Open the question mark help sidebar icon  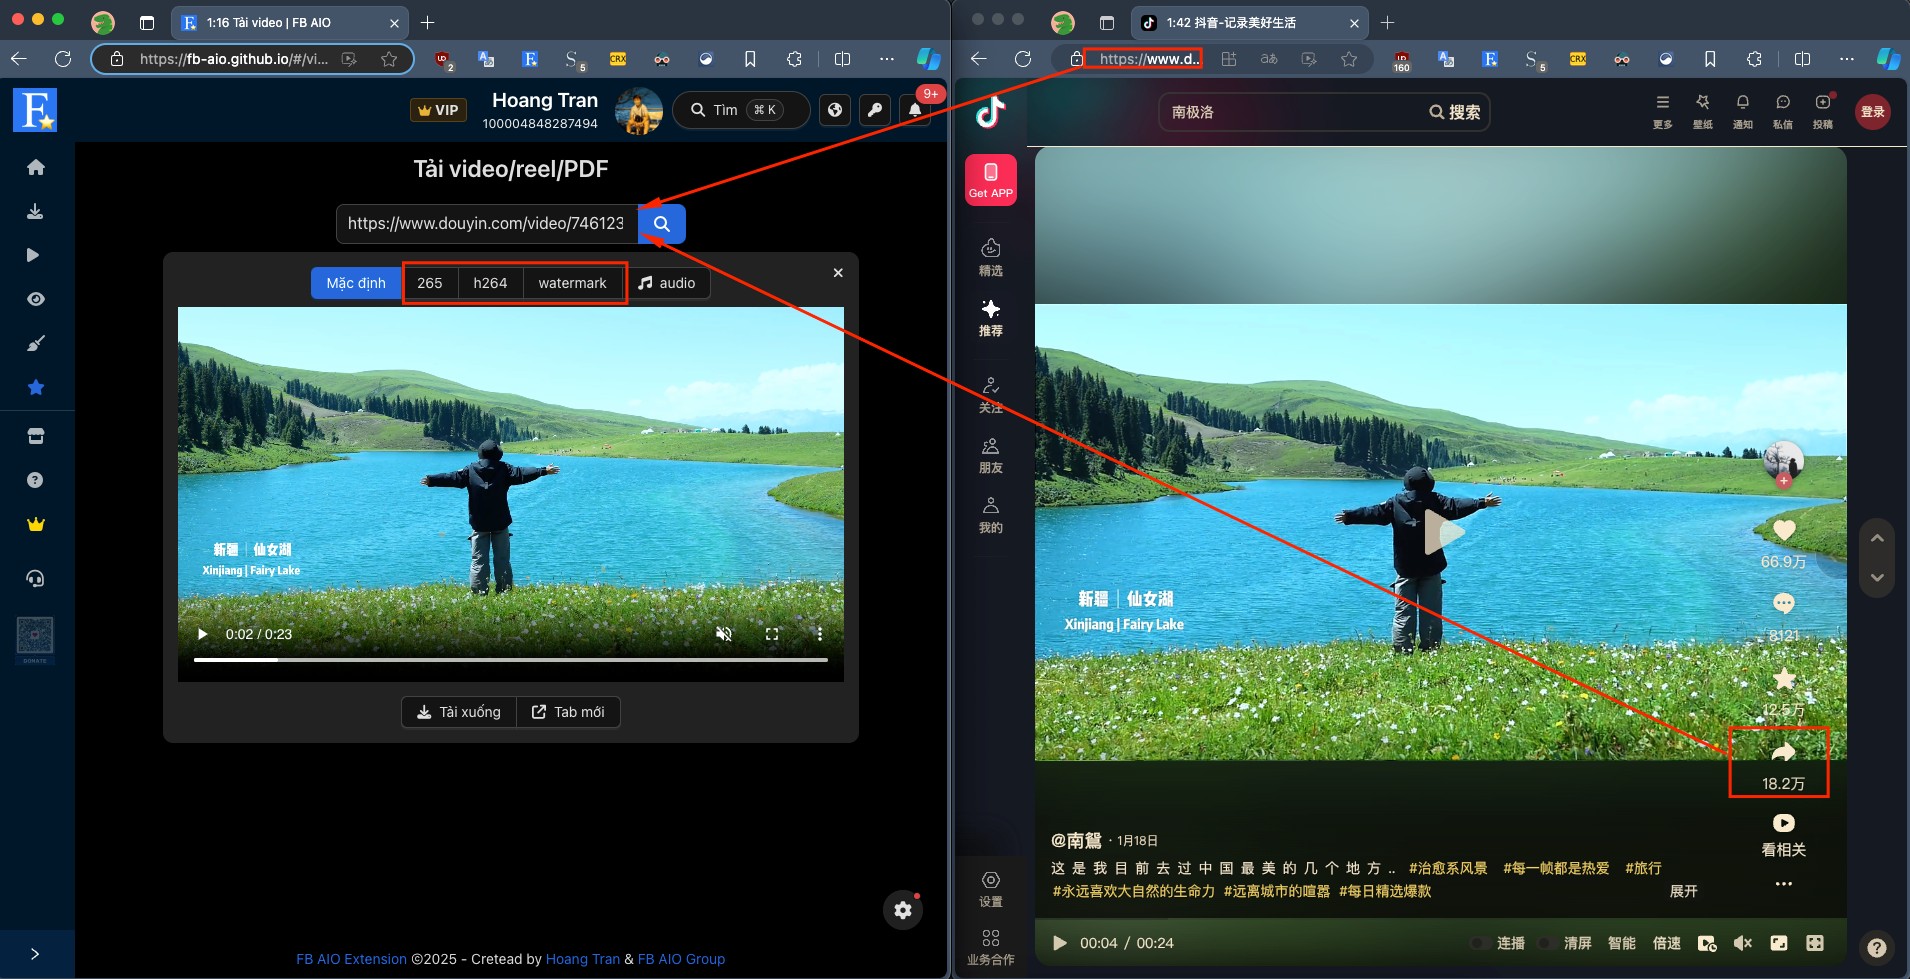[35, 480]
